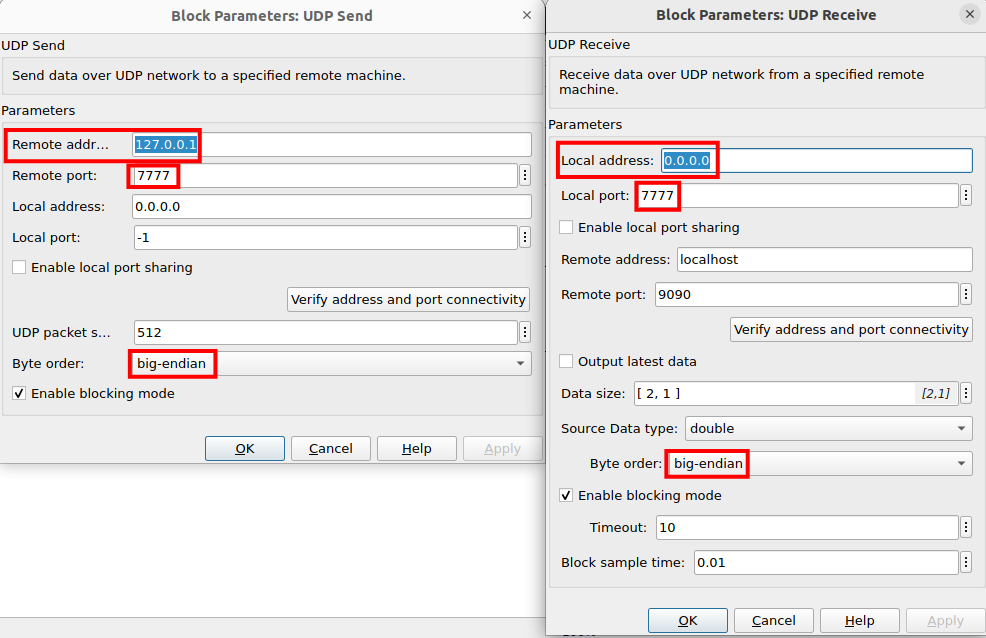The image size is (986, 638).
Task: Open the options dots next to UDP Send Local port
Action: point(525,237)
